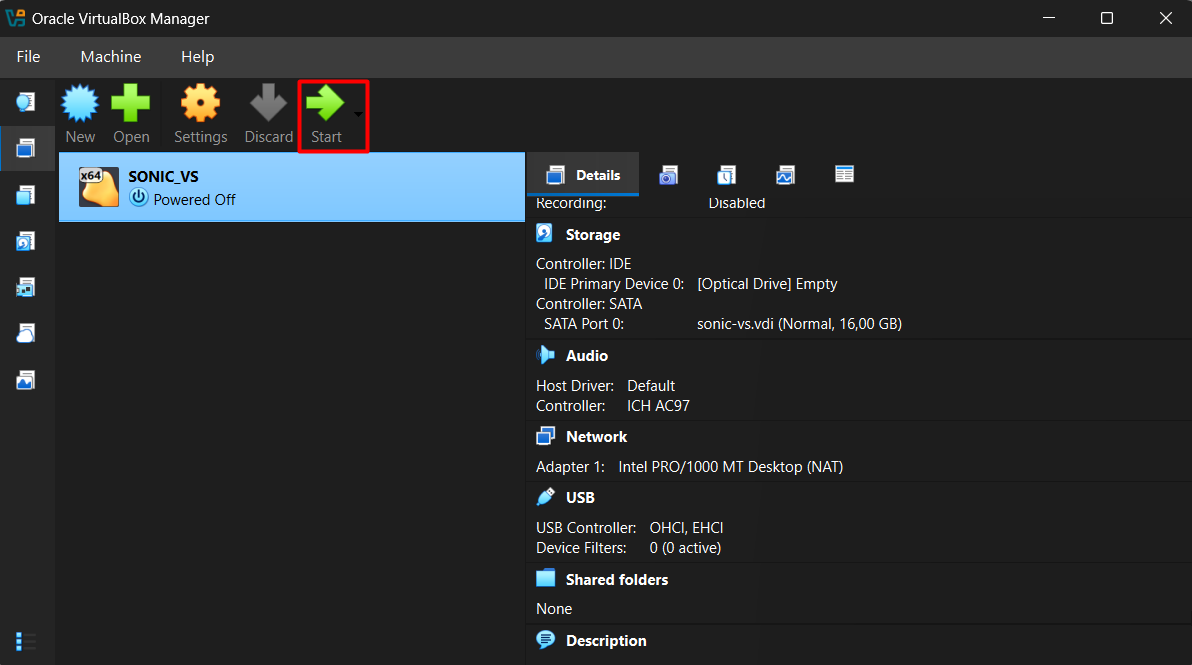The width and height of the screenshot is (1192, 665).
Task: Click the USB plug icon
Action: pyautogui.click(x=545, y=496)
